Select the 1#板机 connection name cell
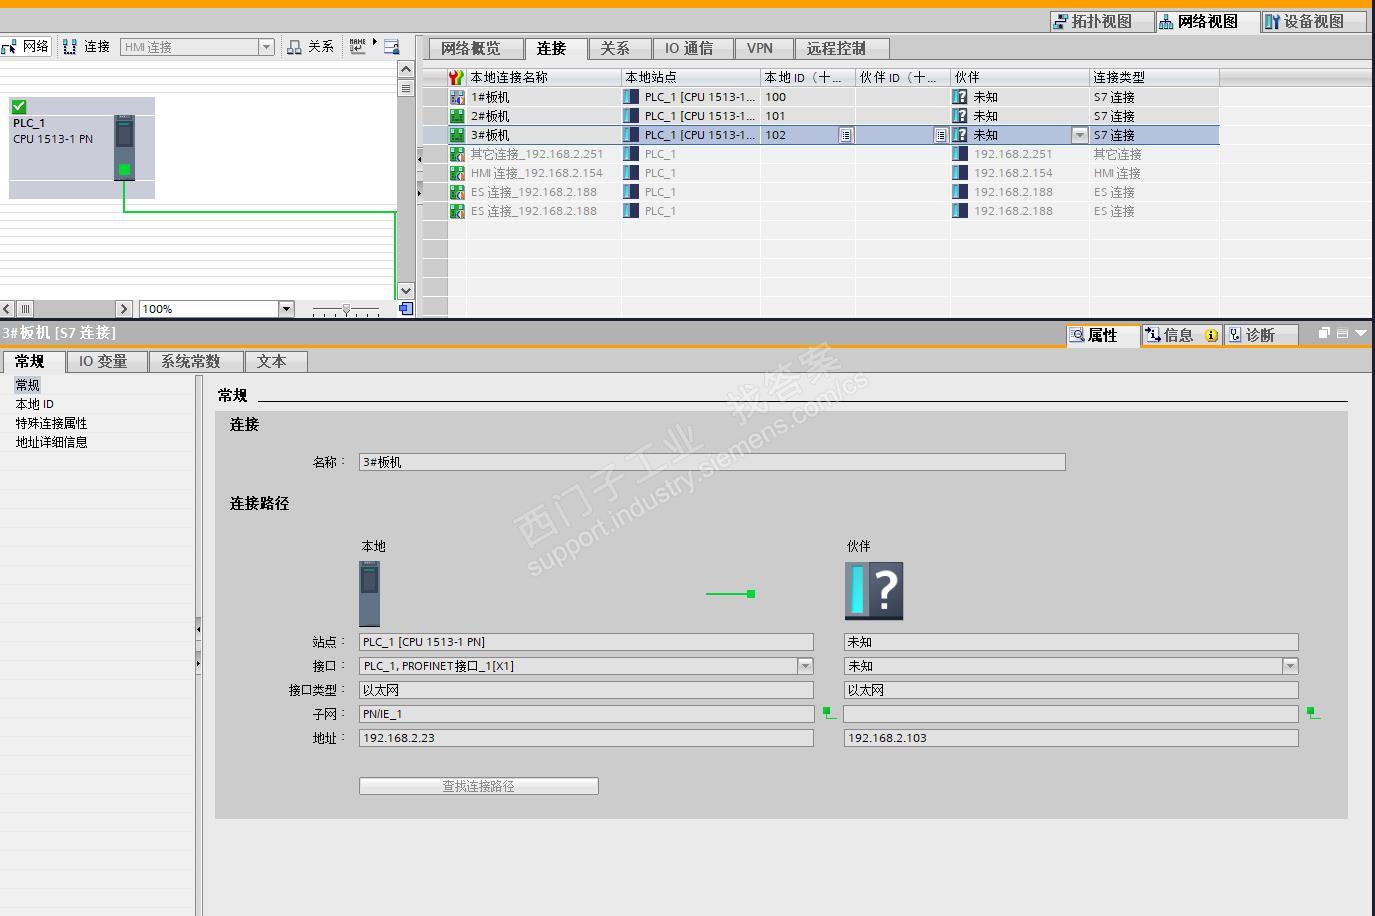This screenshot has height=916, width=1375. (x=543, y=97)
